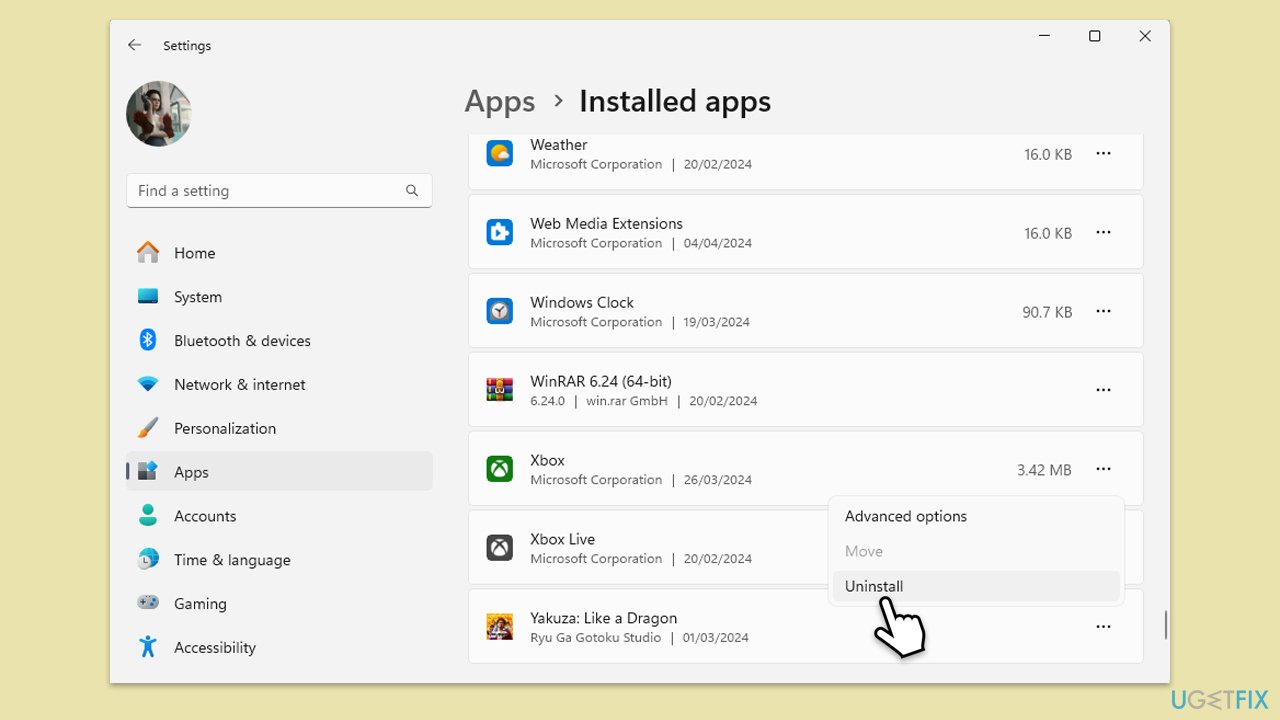Select Bluetooth & devices in sidebar
The height and width of the screenshot is (720, 1280).
click(241, 341)
